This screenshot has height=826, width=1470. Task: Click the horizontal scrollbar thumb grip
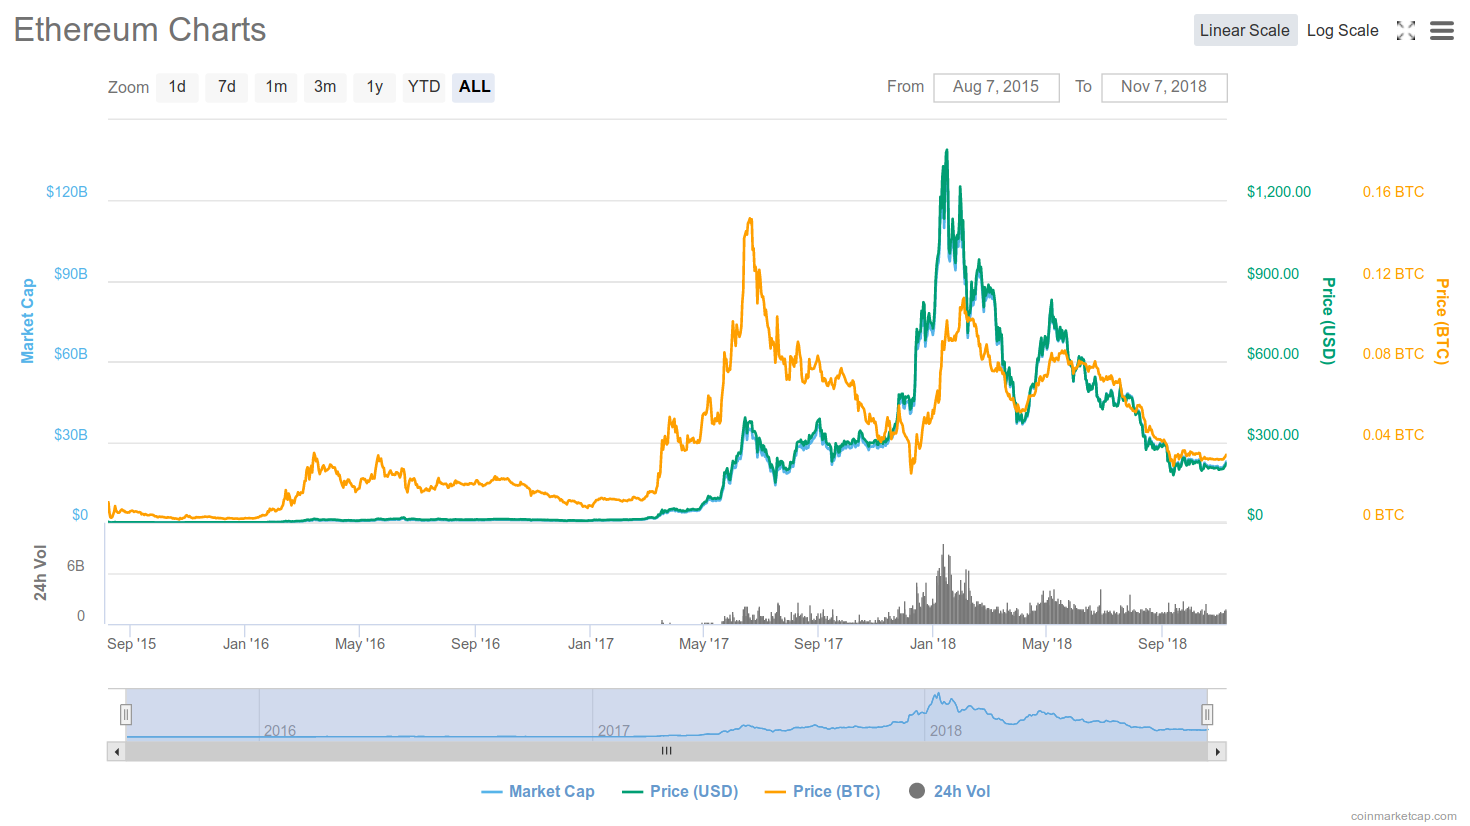[x=667, y=751]
